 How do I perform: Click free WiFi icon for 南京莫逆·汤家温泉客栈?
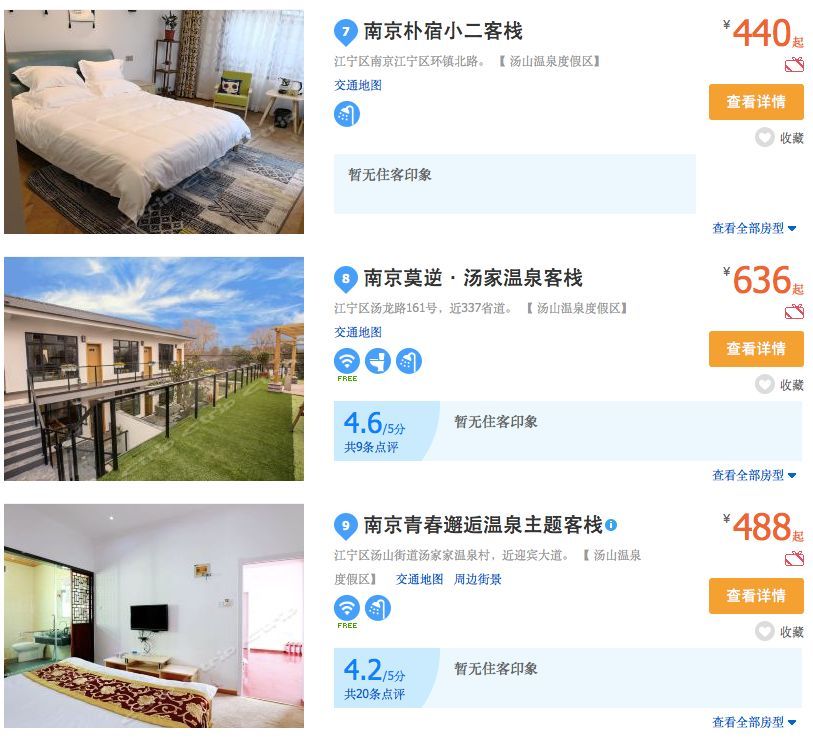pos(347,361)
